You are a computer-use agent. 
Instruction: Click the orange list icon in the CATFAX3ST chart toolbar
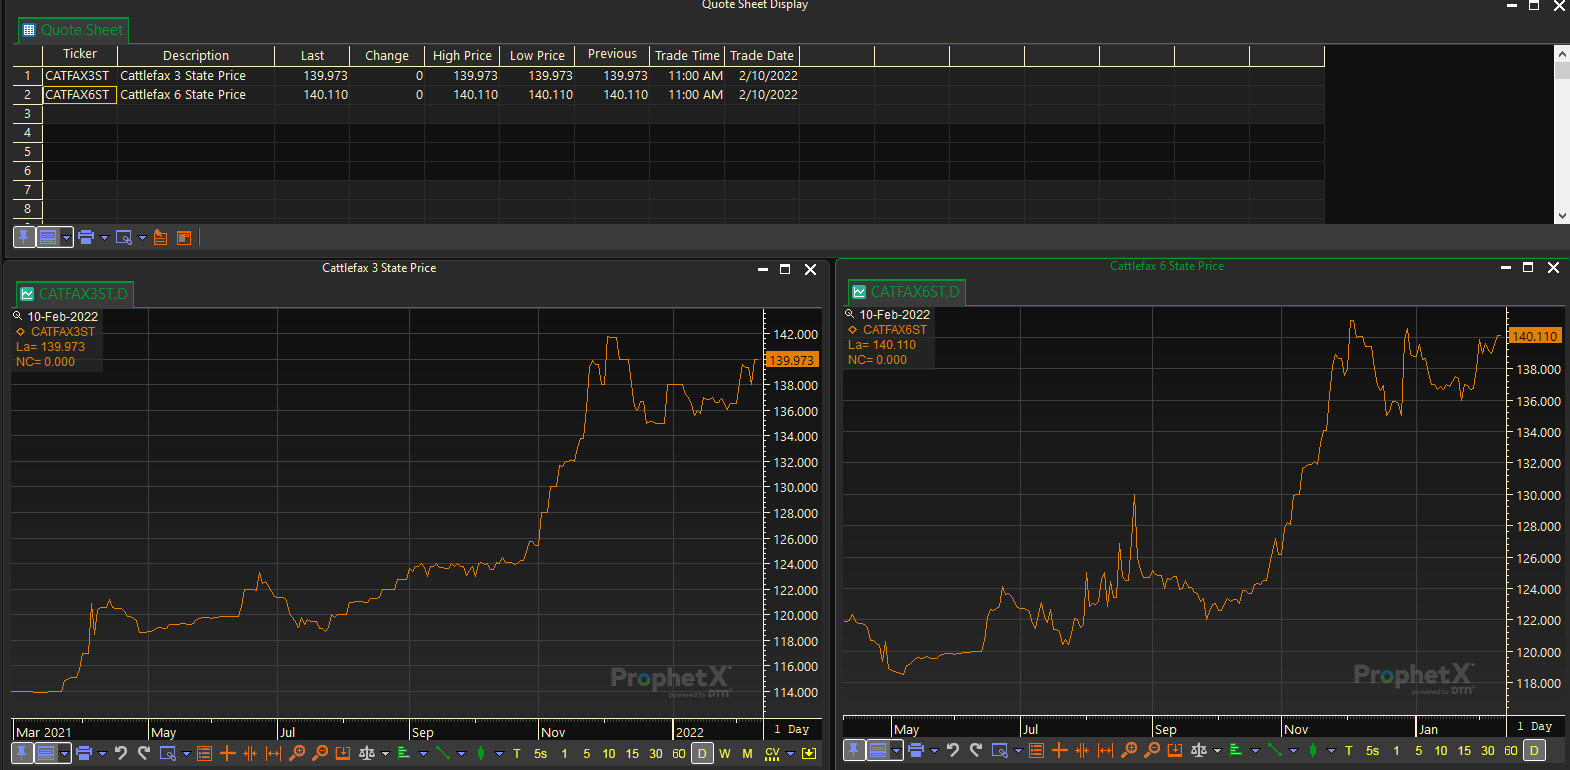[204, 753]
